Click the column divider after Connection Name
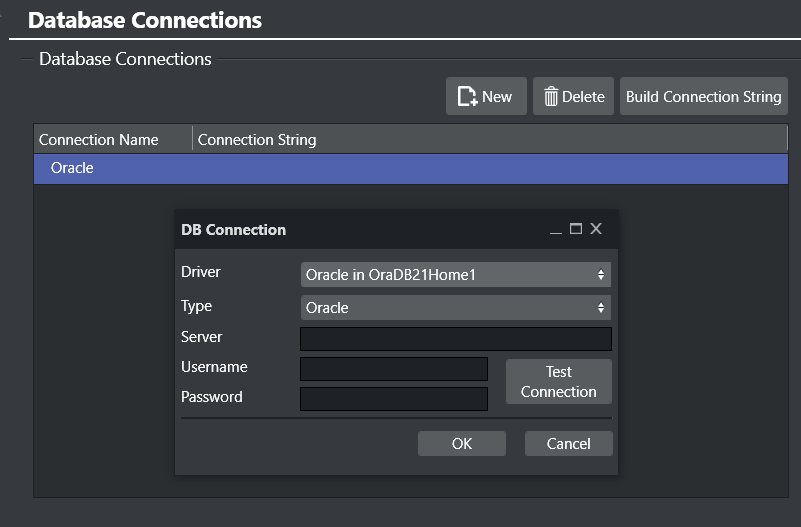This screenshot has height=527, width=801. (x=192, y=140)
